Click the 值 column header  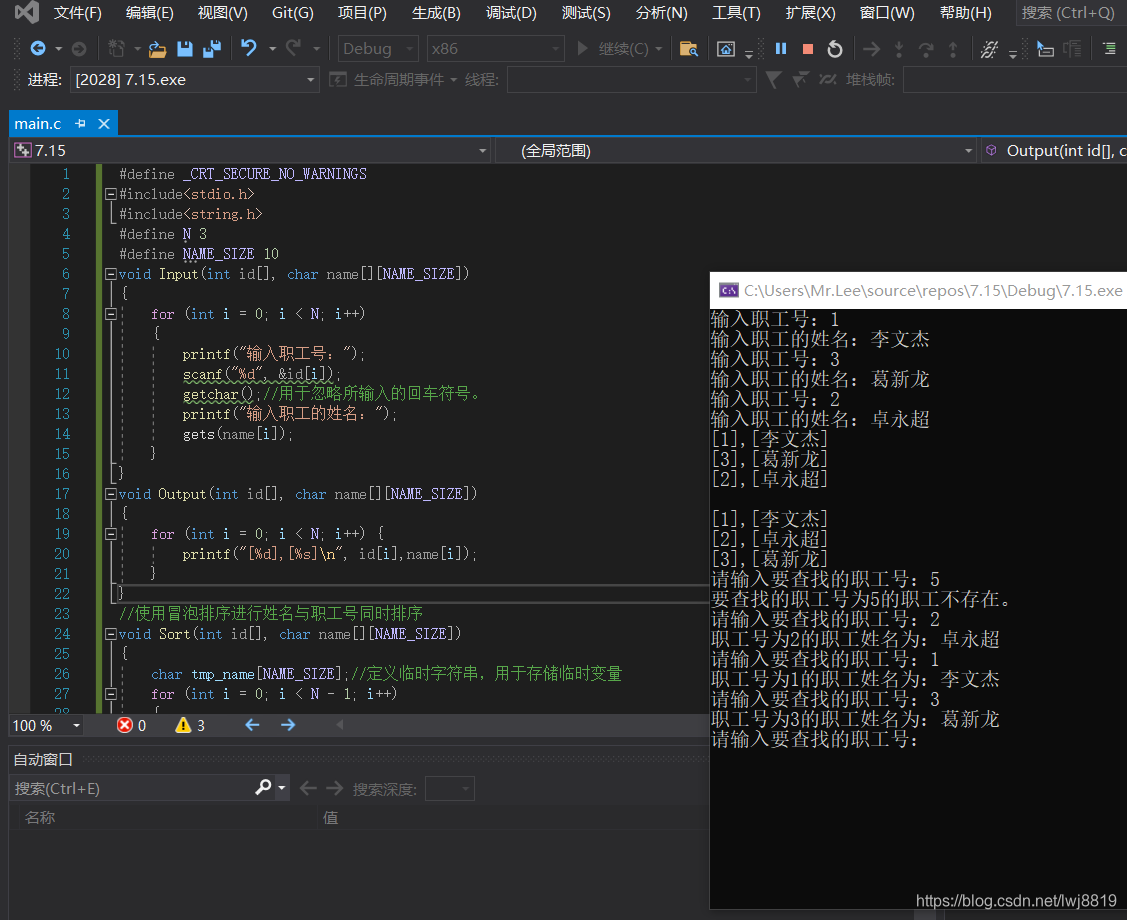pos(331,817)
